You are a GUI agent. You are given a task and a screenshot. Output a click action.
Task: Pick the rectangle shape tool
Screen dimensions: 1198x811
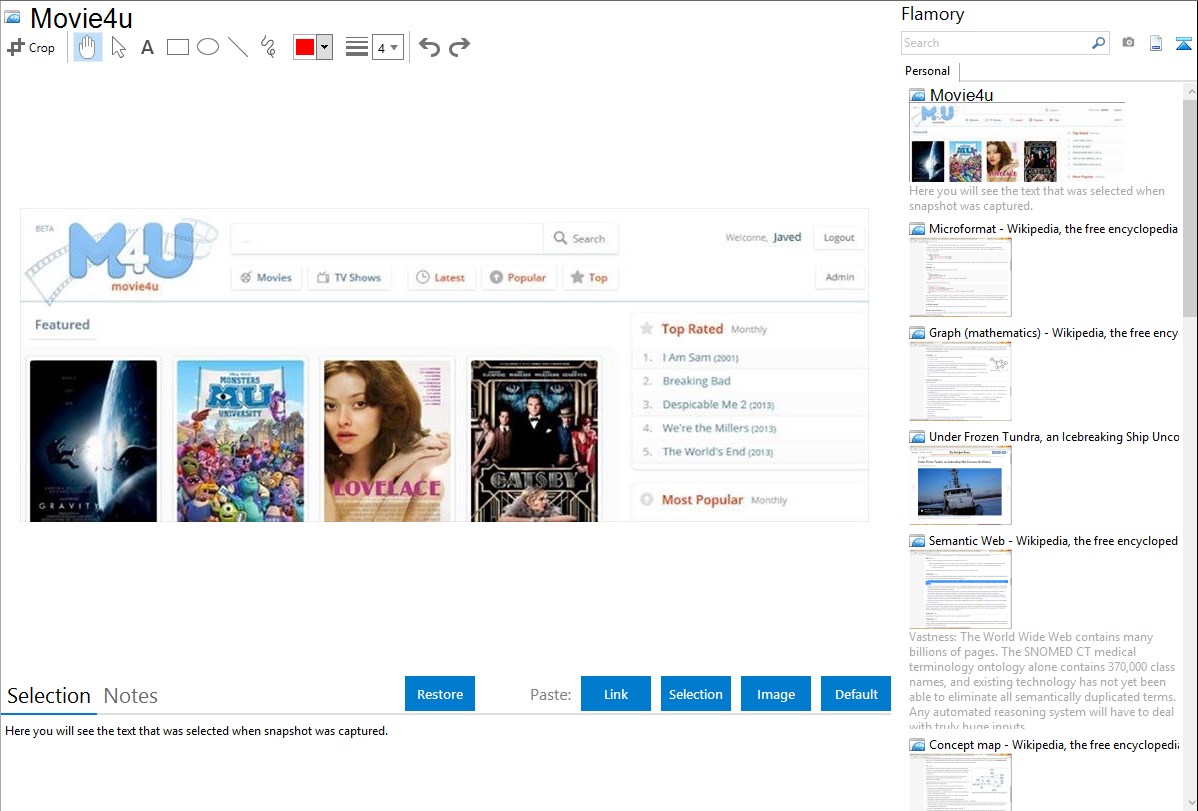pos(178,47)
